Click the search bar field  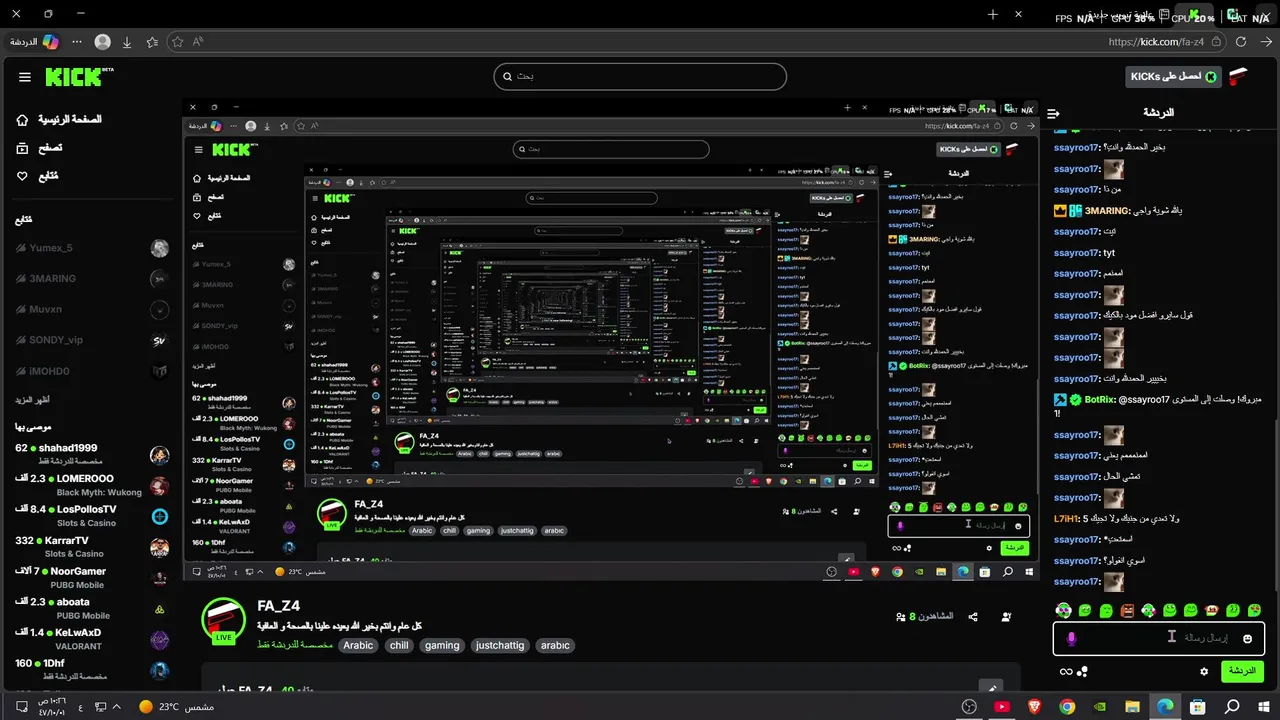tap(640, 76)
